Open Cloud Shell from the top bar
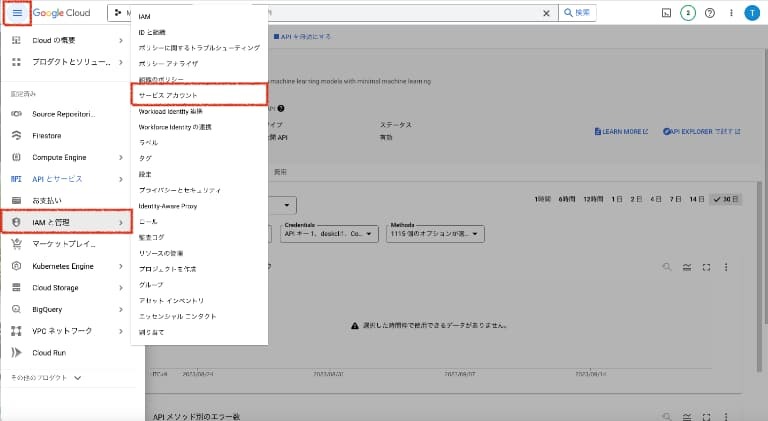Image resolution: width=768 pixels, height=421 pixels. [667, 13]
